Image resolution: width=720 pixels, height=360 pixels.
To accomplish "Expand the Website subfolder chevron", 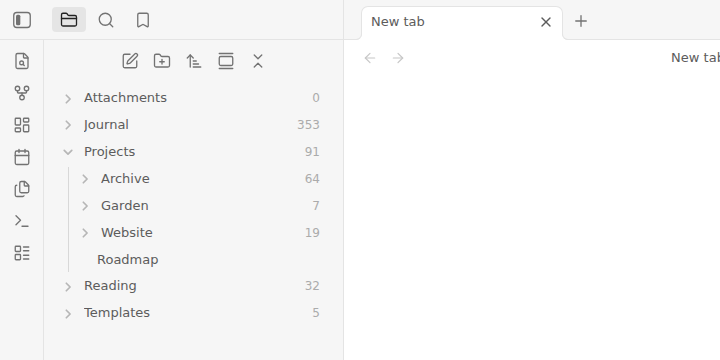I will point(85,233).
